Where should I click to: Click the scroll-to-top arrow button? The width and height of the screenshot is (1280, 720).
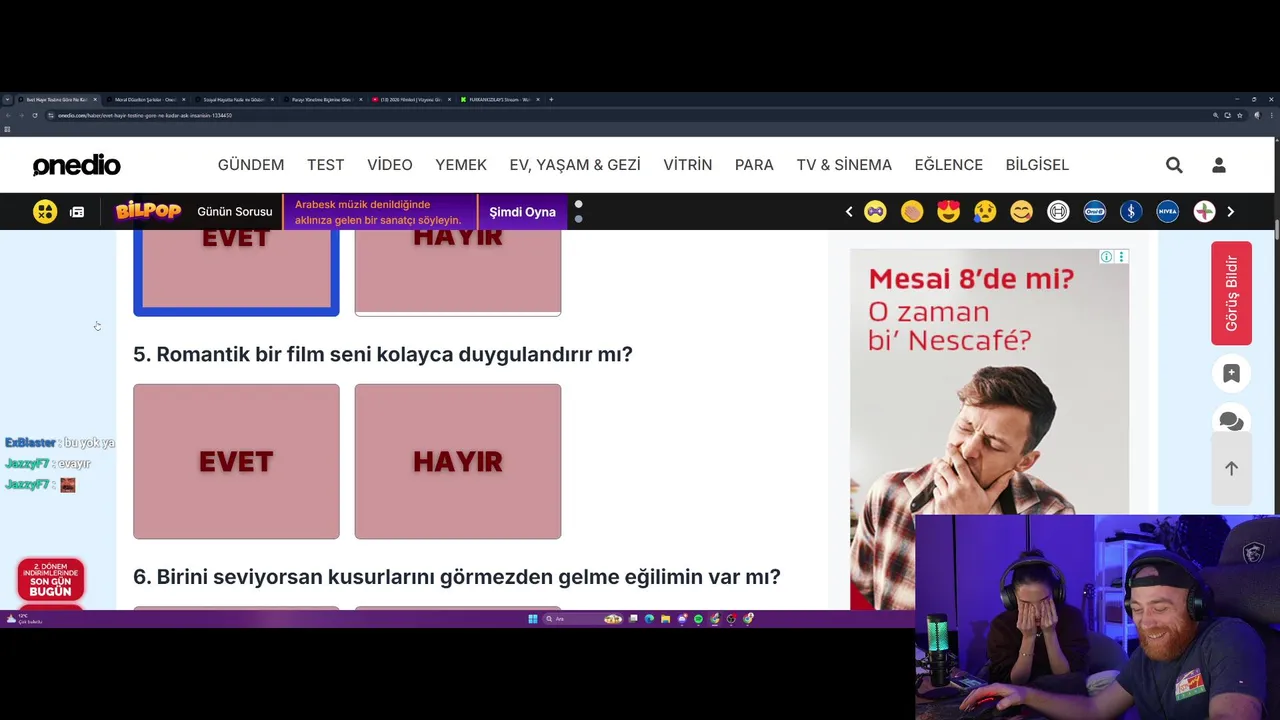click(1231, 468)
